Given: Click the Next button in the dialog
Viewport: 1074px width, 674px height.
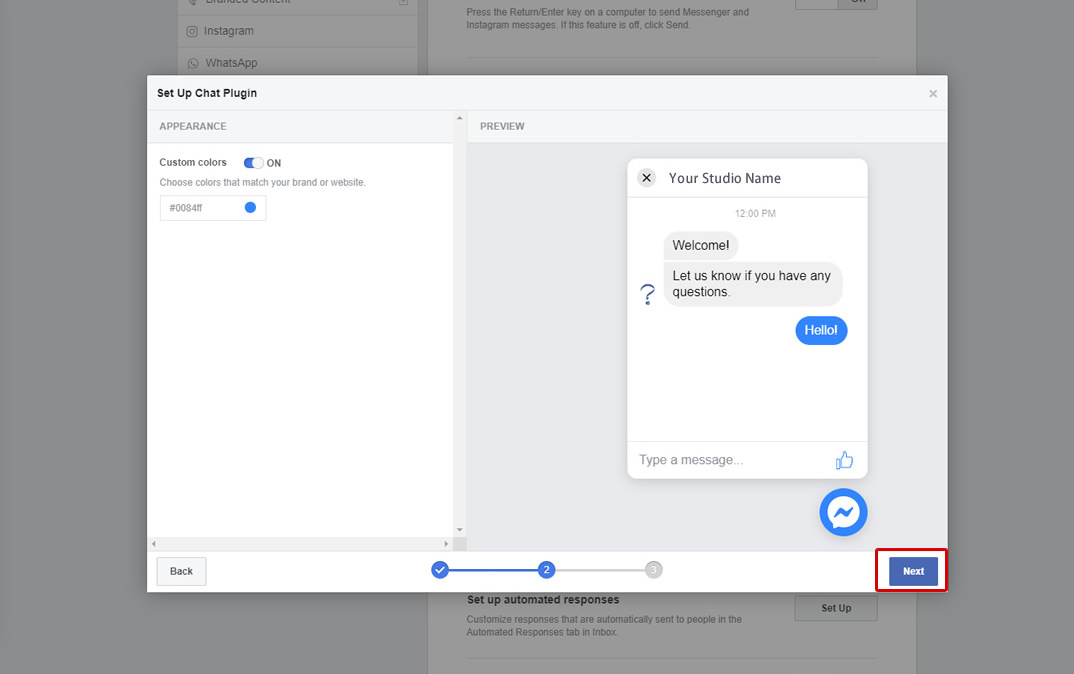Looking at the screenshot, I should click(913, 571).
